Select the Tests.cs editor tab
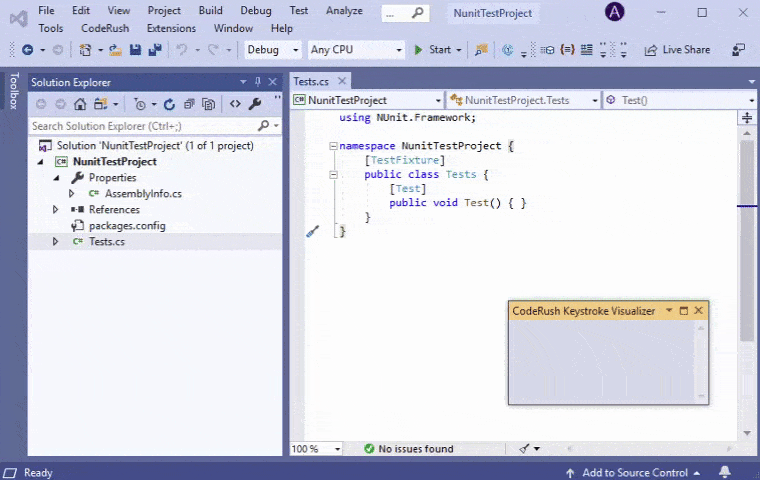760x480 pixels. pyautogui.click(x=311, y=82)
